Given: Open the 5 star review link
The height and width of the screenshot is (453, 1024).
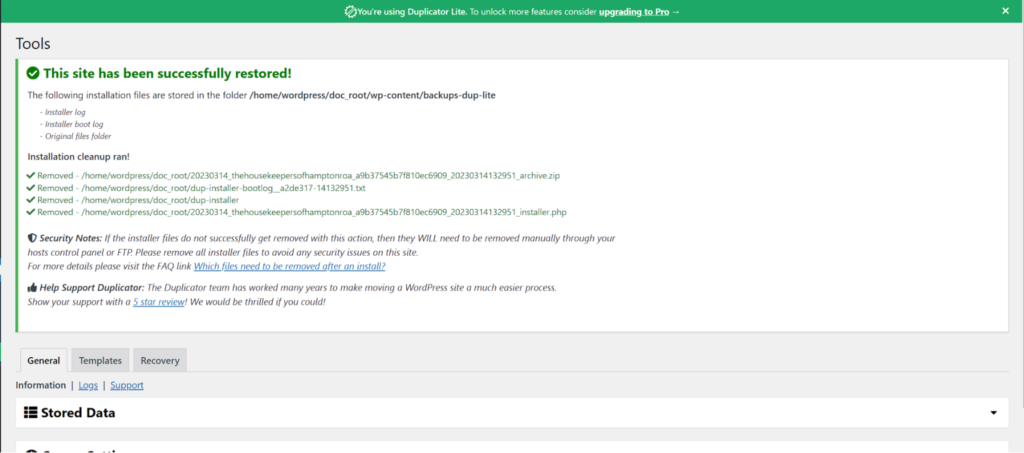Looking at the screenshot, I should (x=159, y=302).
